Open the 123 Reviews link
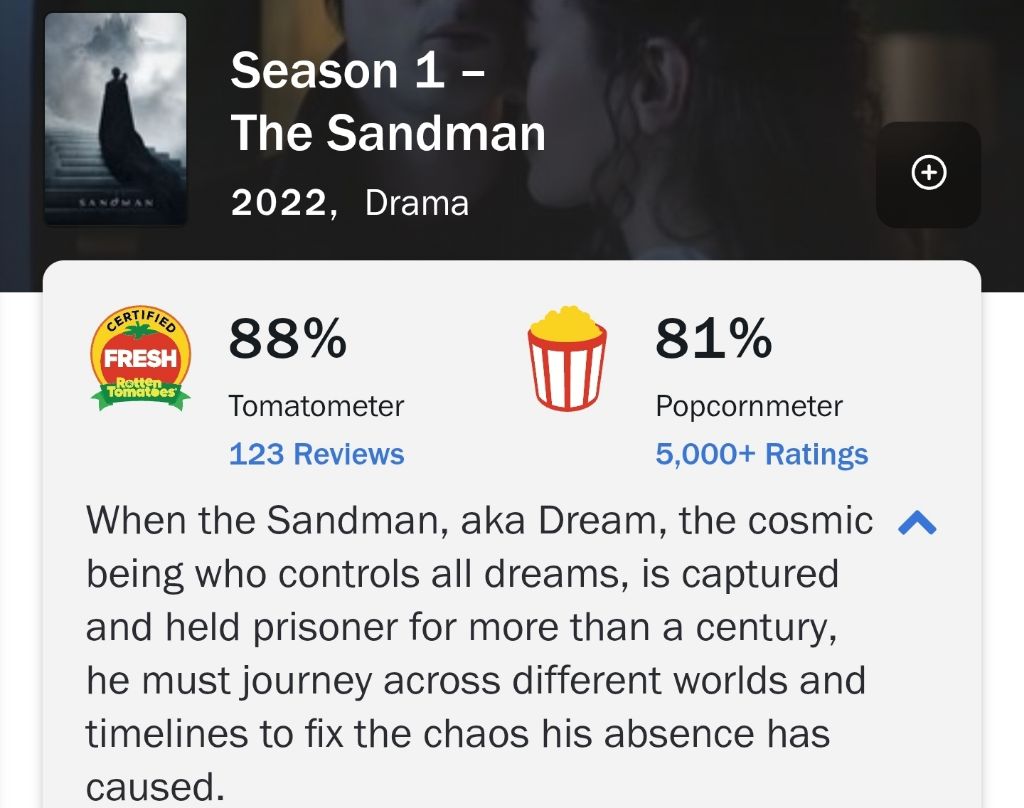The height and width of the screenshot is (808, 1024). coord(316,454)
